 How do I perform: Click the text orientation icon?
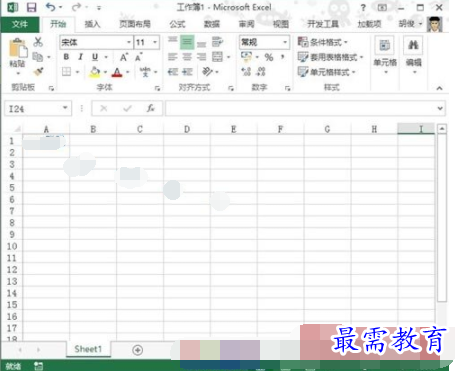(207, 72)
